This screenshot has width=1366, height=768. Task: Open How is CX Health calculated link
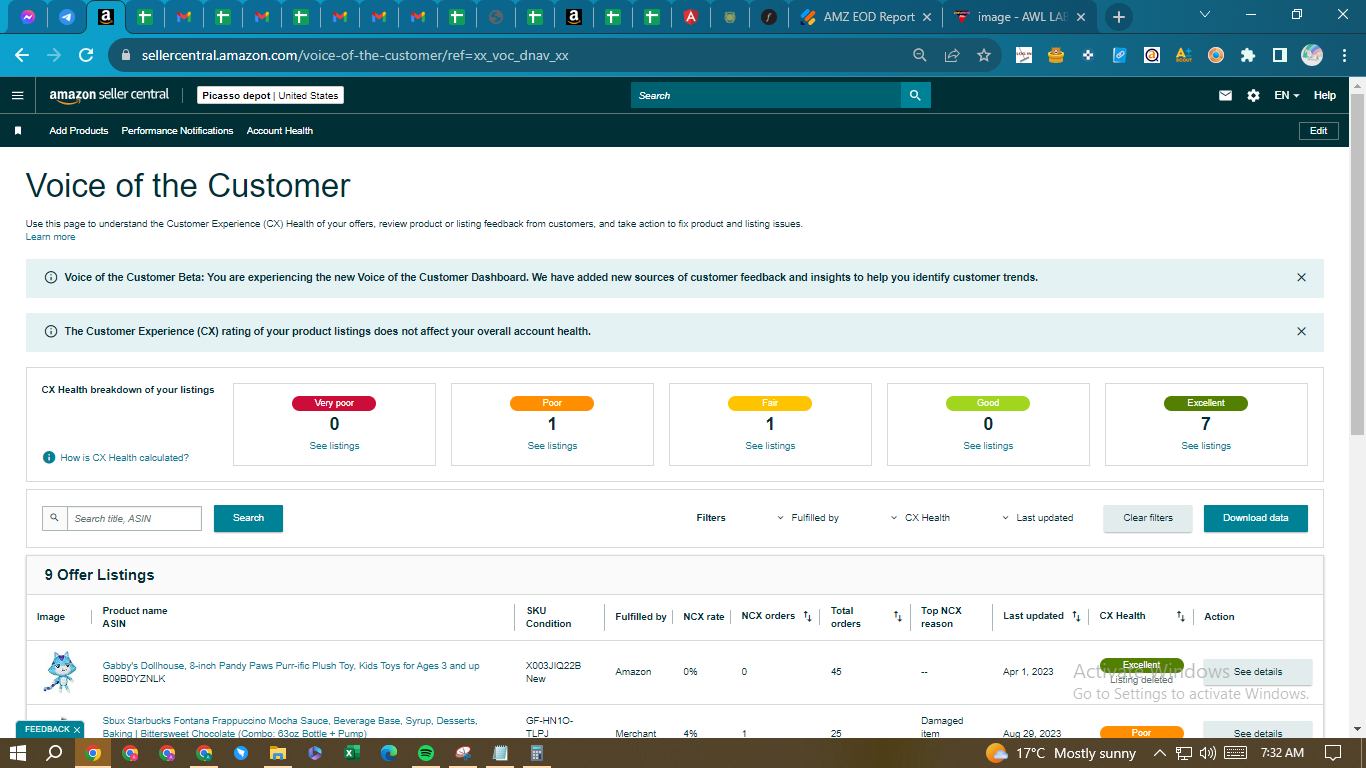pyautogui.click(x=124, y=458)
